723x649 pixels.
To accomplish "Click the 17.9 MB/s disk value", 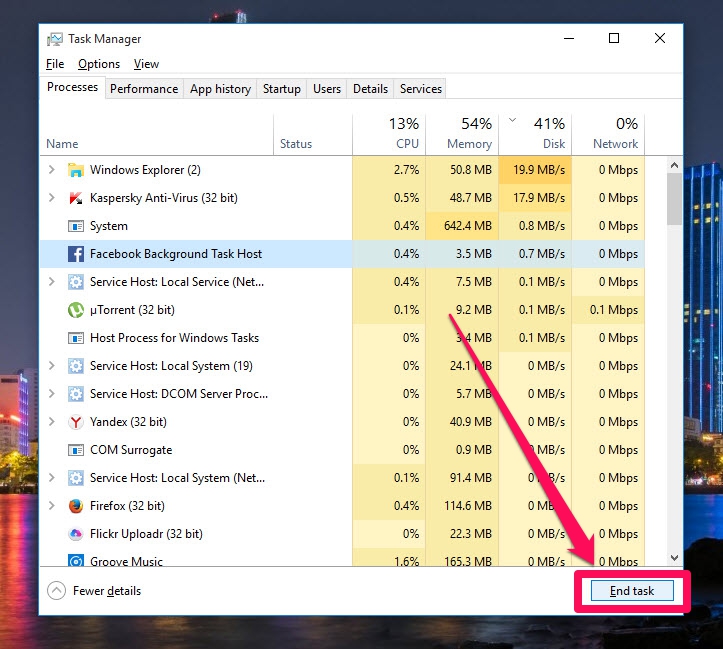I will click(x=539, y=198).
